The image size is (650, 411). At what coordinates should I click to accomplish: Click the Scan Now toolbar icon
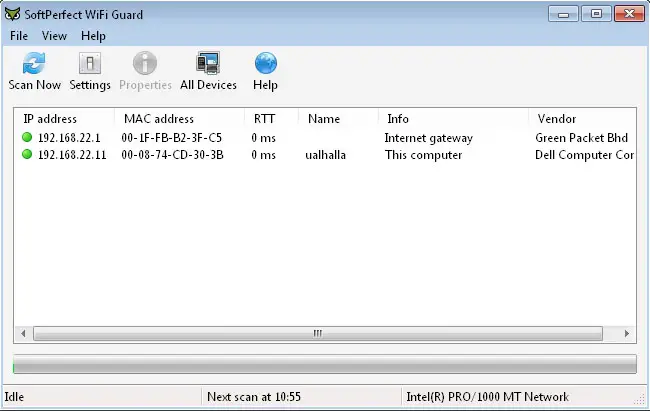tap(34, 63)
